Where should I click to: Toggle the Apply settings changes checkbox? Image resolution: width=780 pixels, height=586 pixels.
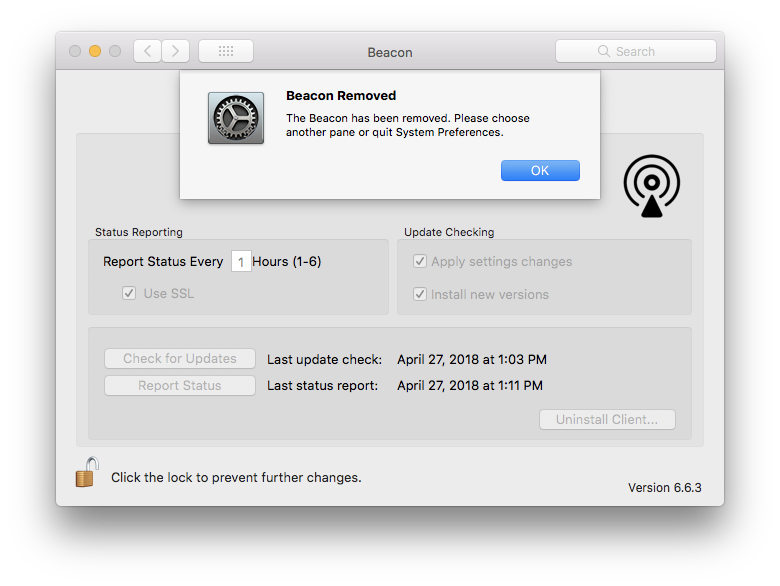pyautogui.click(x=420, y=261)
